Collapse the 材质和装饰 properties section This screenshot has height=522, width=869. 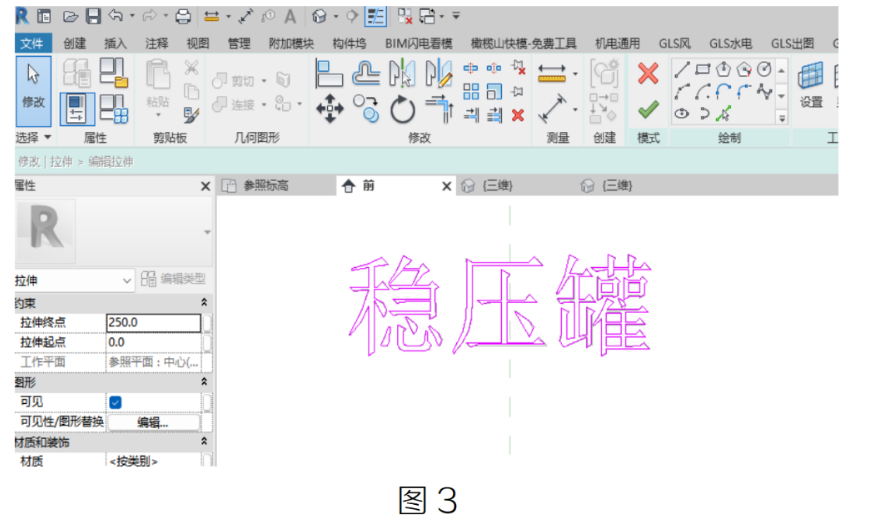tap(204, 442)
